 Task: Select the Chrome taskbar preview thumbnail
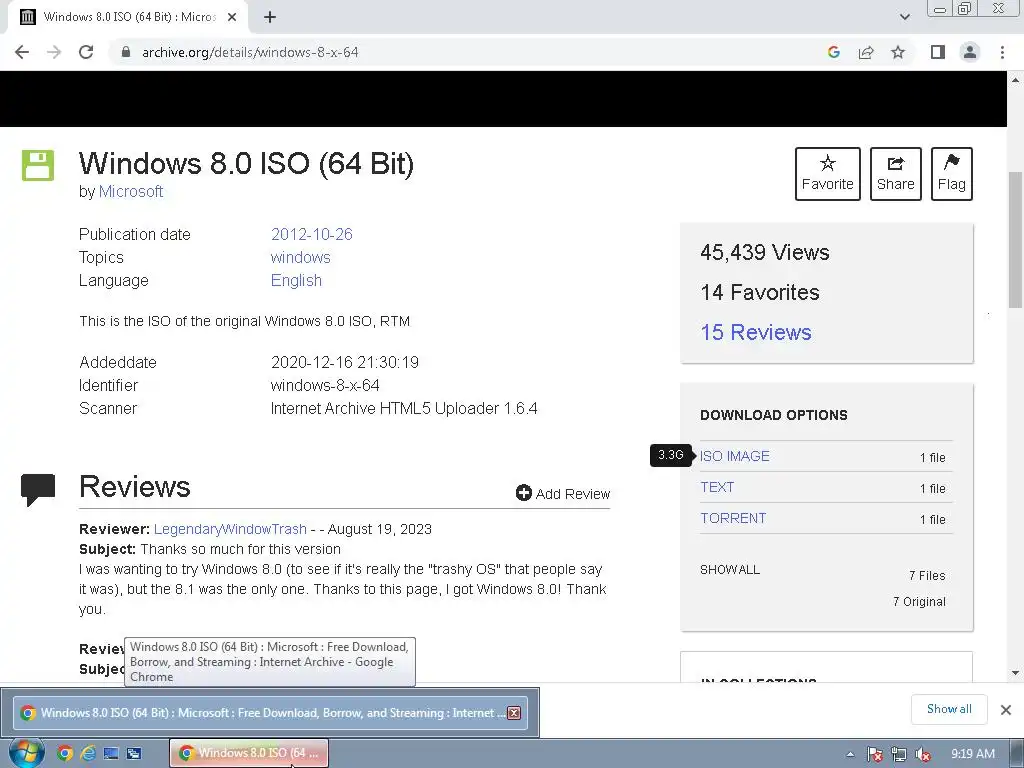pyautogui.click(x=270, y=712)
